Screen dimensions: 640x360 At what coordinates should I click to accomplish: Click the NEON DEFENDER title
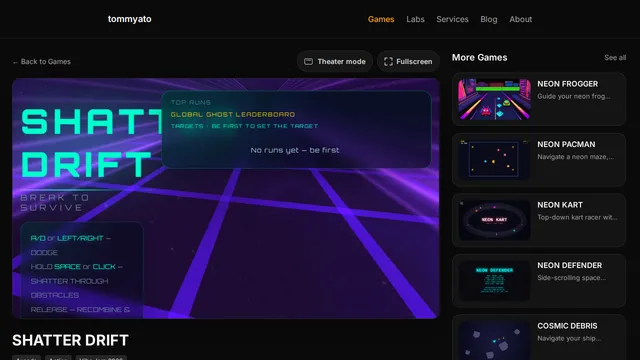[569, 265]
